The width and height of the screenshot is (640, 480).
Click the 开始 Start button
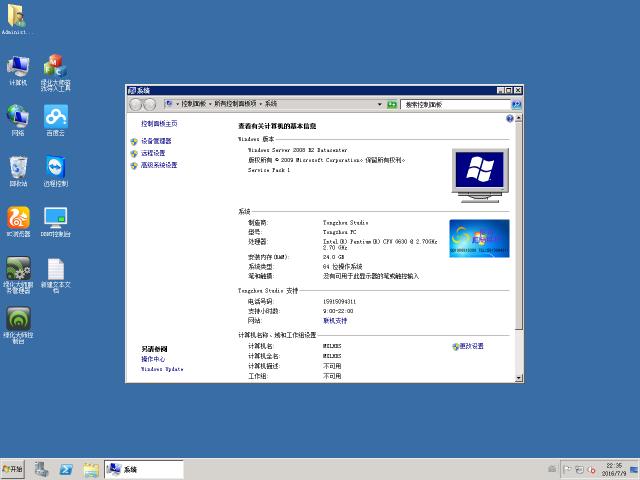14,469
